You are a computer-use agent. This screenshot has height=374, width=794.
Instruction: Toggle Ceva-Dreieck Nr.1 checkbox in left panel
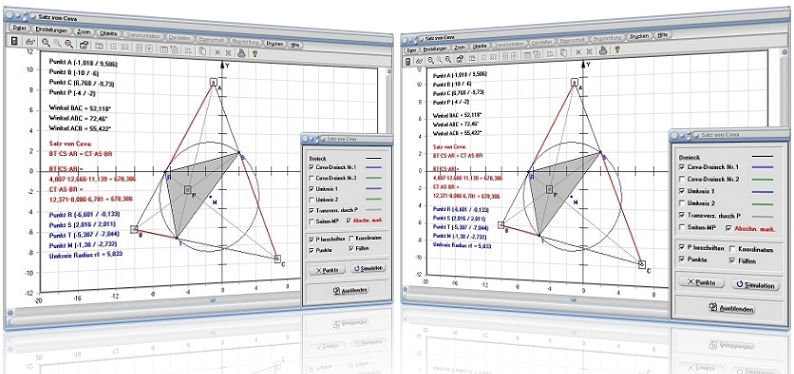[311, 167]
